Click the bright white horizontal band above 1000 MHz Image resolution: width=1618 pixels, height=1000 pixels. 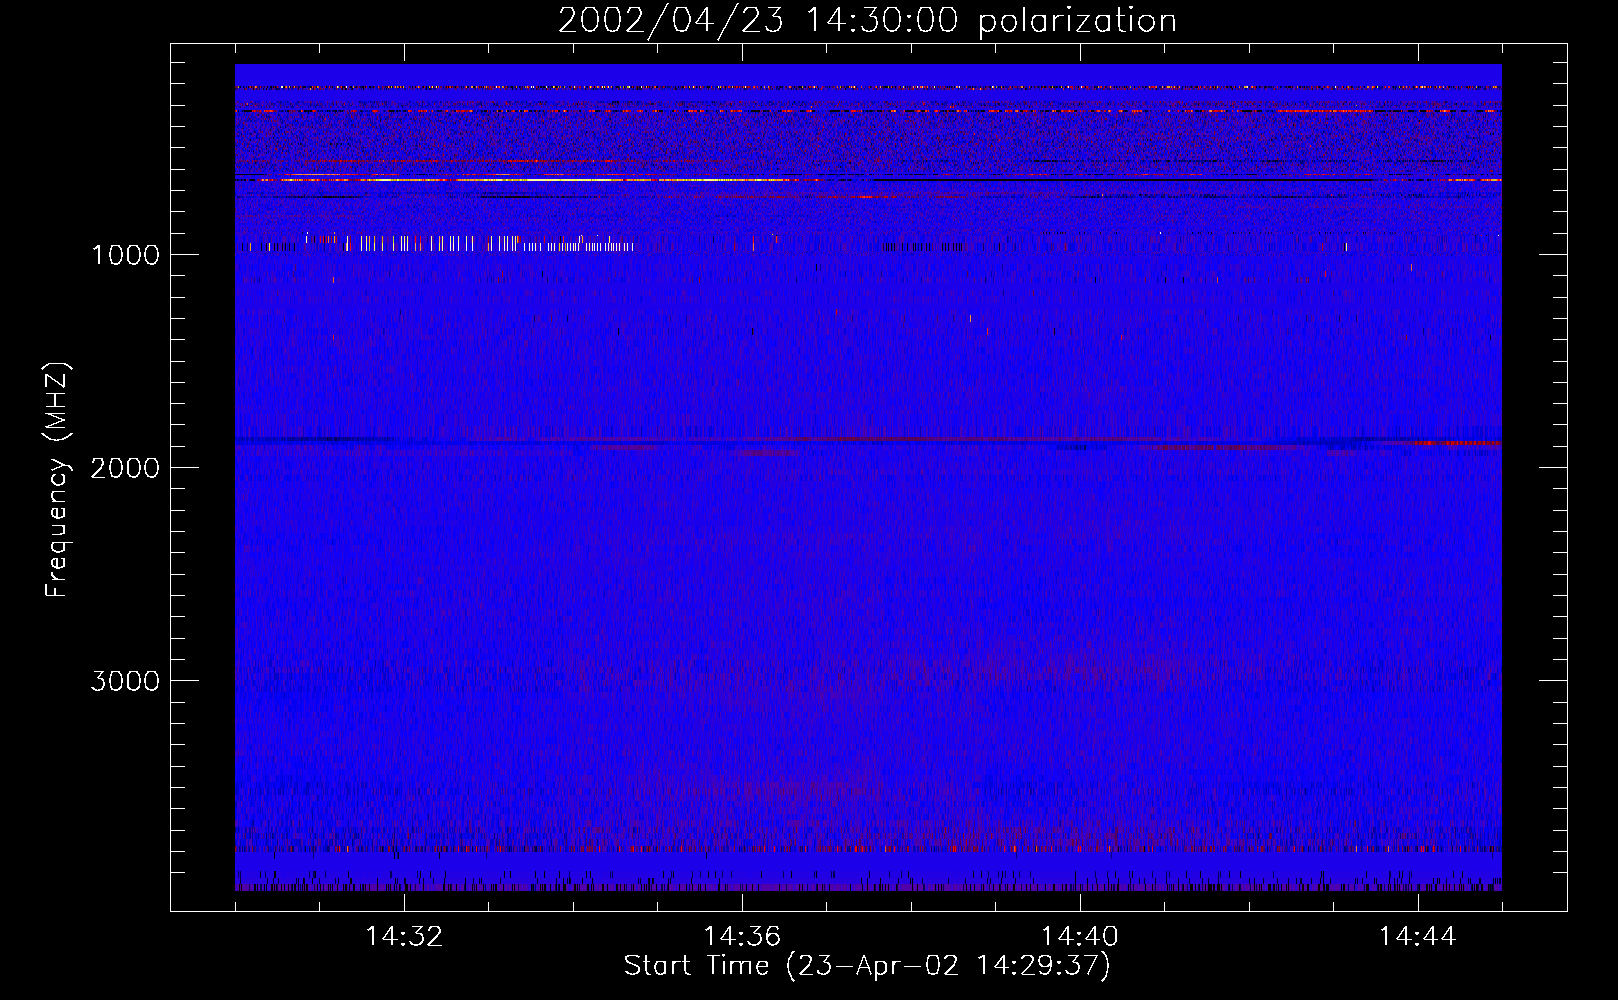(x=540, y=180)
